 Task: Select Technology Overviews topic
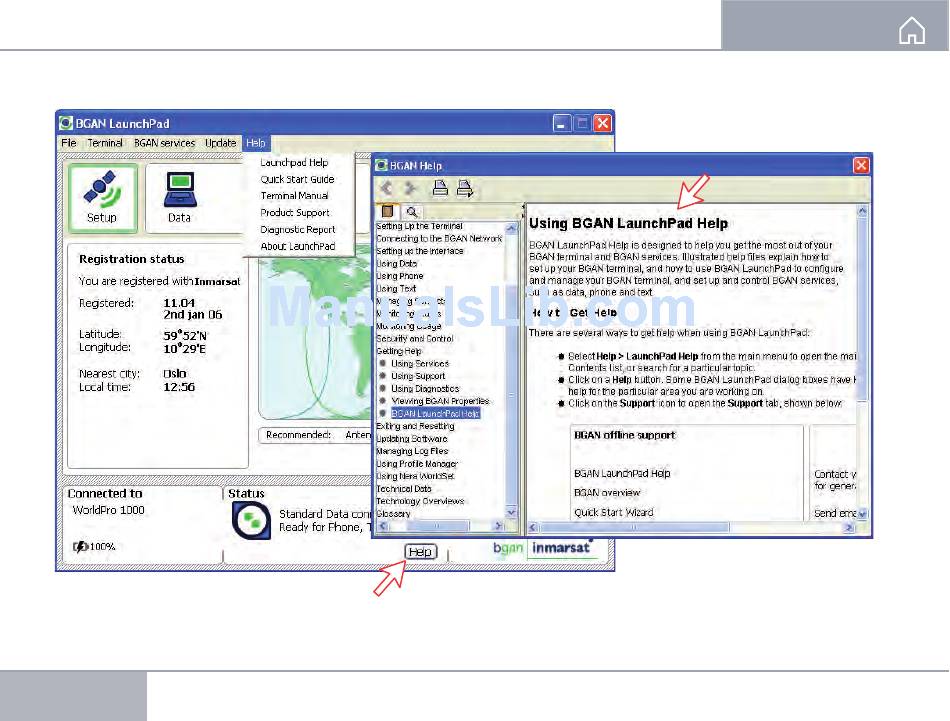point(420,501)
